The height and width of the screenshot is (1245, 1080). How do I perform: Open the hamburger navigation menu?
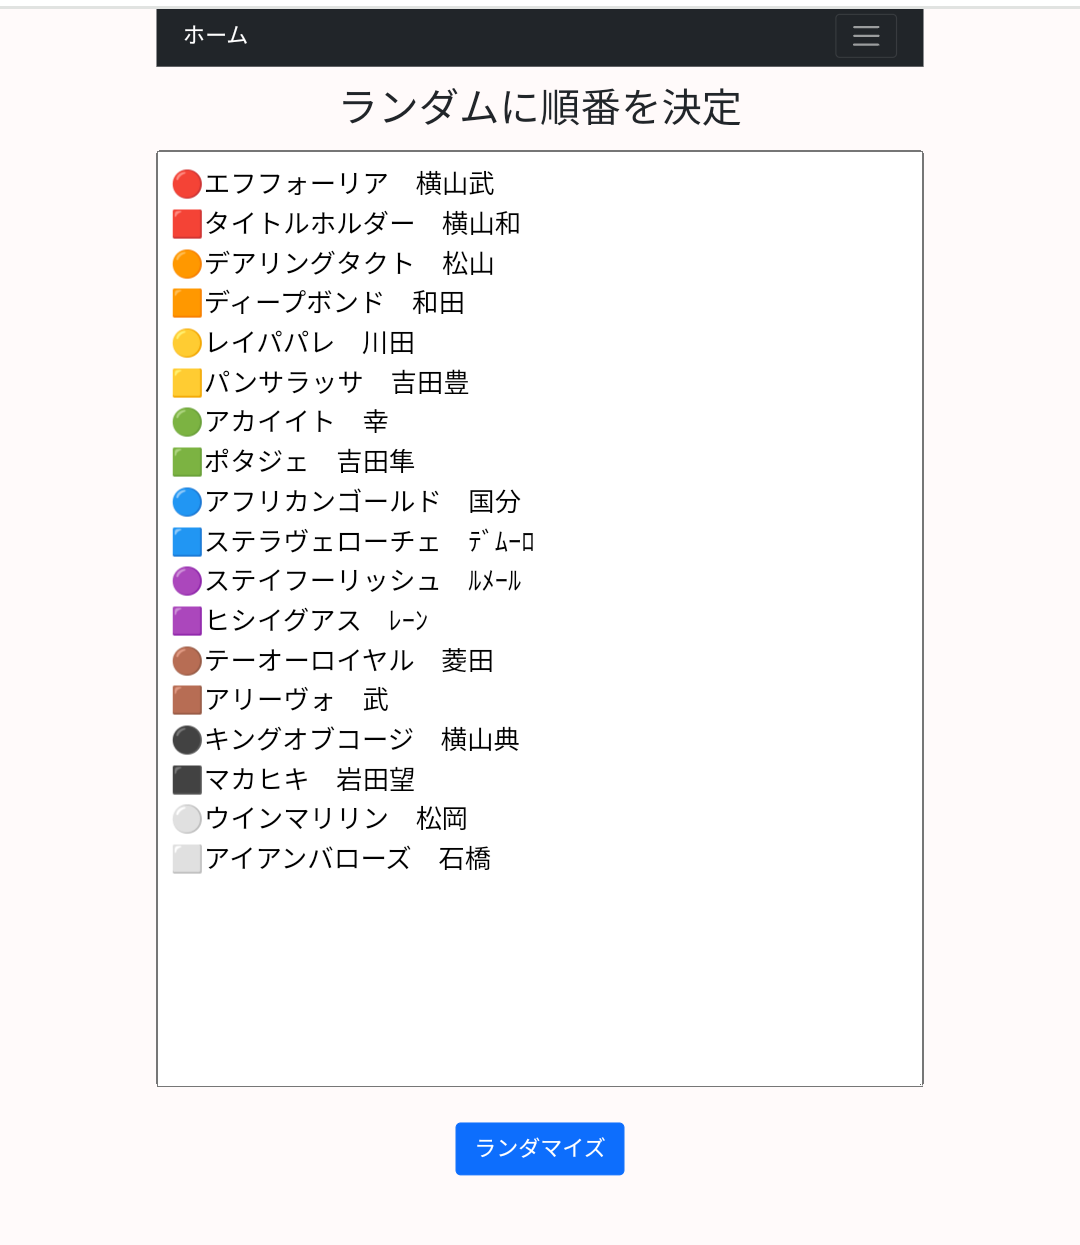click(x=865, y=36)
